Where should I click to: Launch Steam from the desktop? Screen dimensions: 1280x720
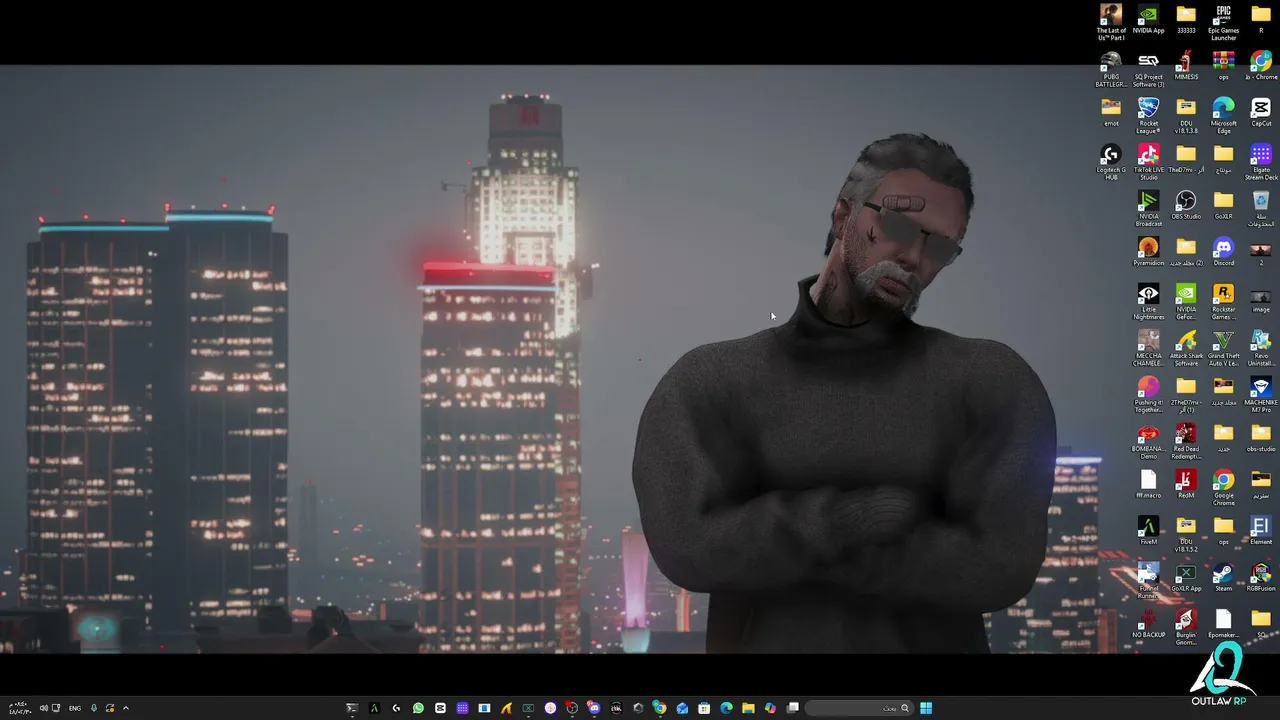click(x=1223, y=575)
